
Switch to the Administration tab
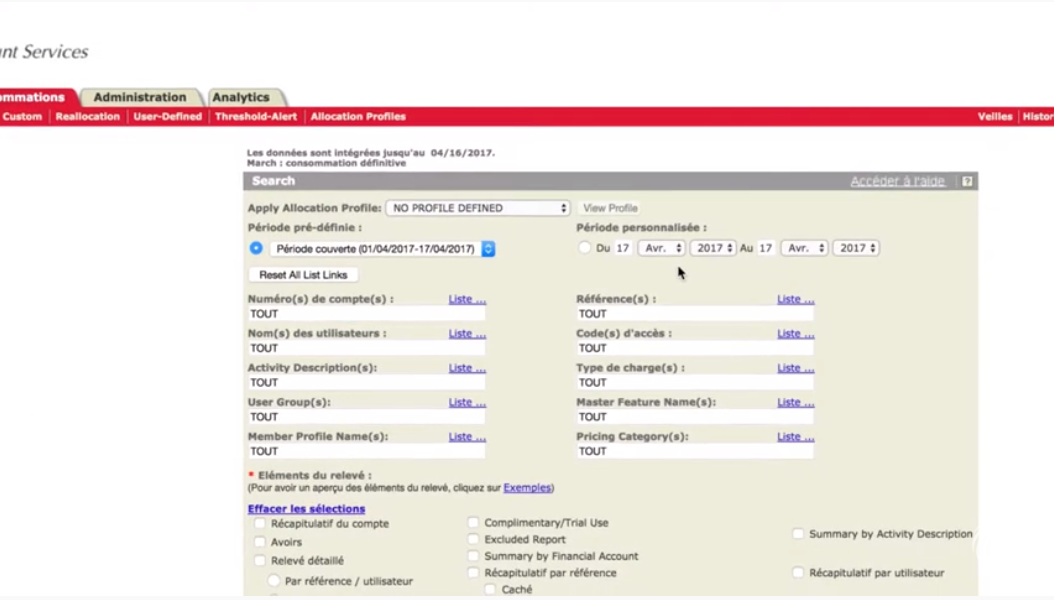(139, 97)
